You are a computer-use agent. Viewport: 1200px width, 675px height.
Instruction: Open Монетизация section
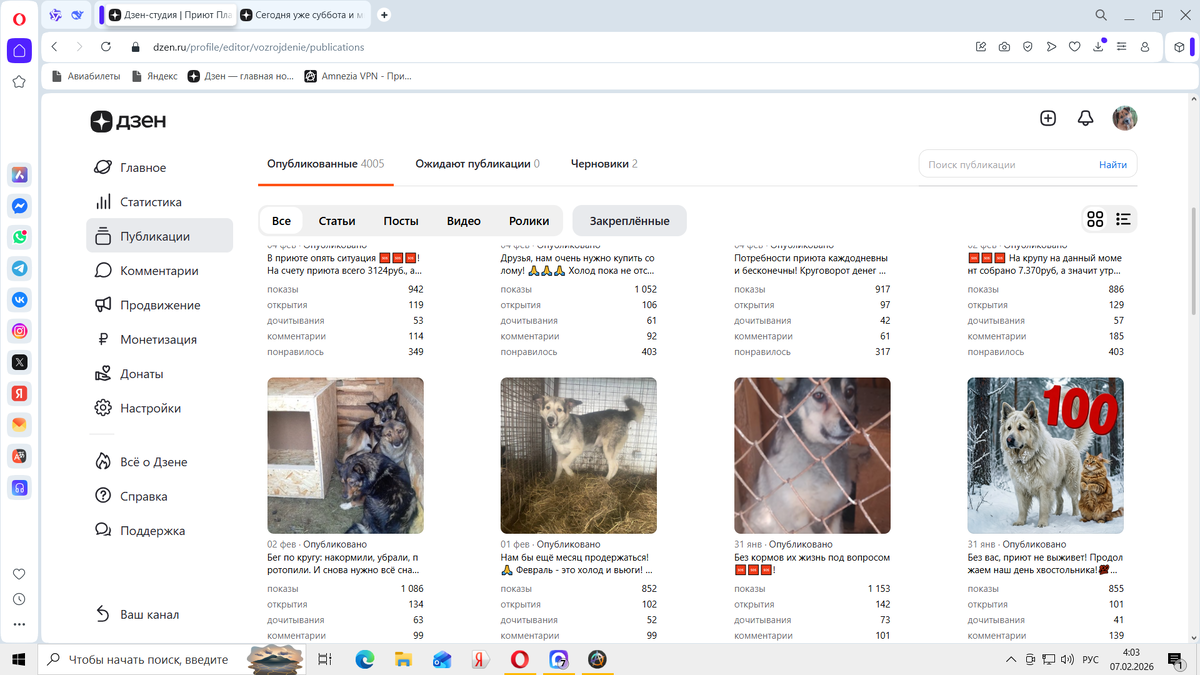pyautogui.click(x=158, y=340)
